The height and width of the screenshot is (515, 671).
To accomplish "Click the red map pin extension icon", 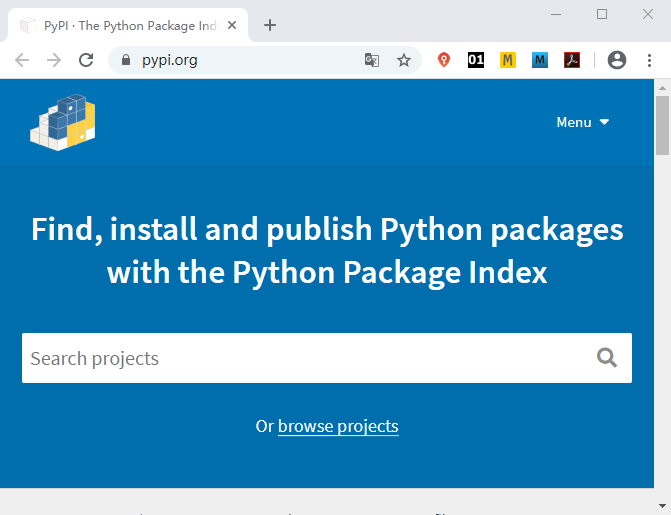I will (444, 60).
